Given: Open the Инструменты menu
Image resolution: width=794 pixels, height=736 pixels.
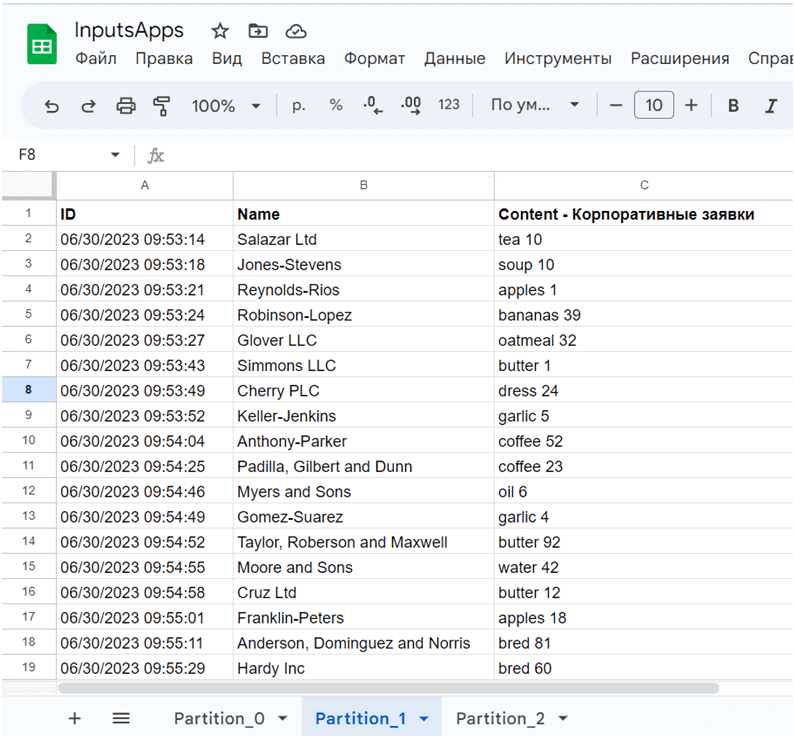Looking at the screenshot, I should click(x=558, y=59).
